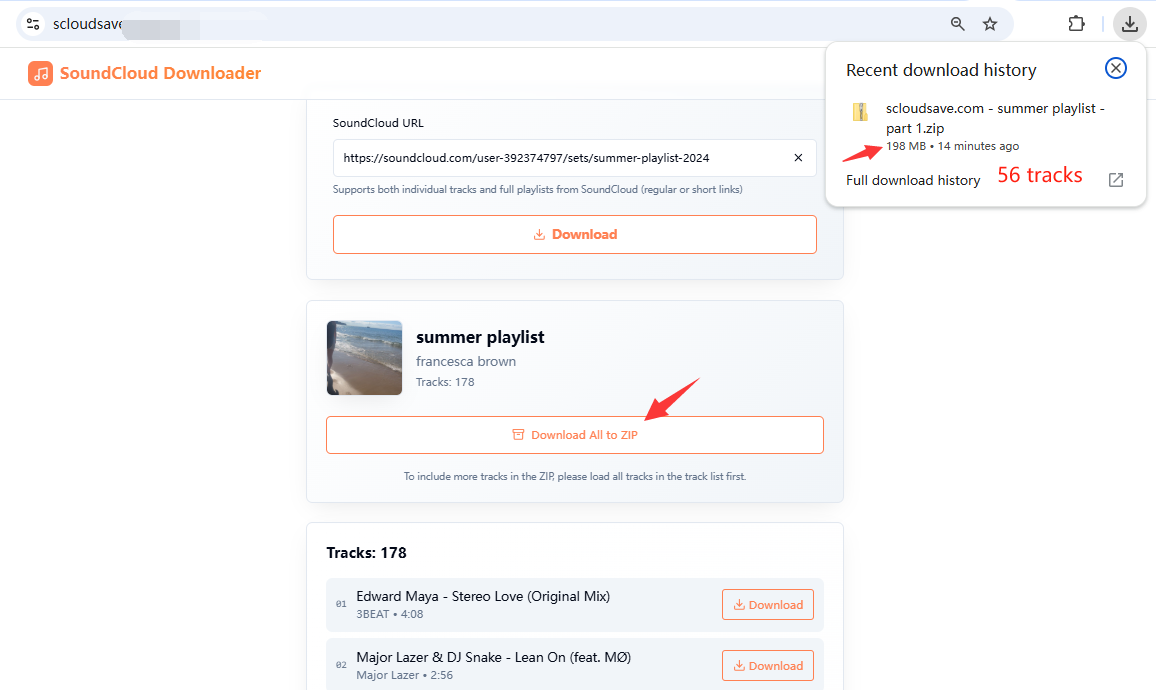Bookmark this page with the star icon
1156x690 pixels.
989,24
